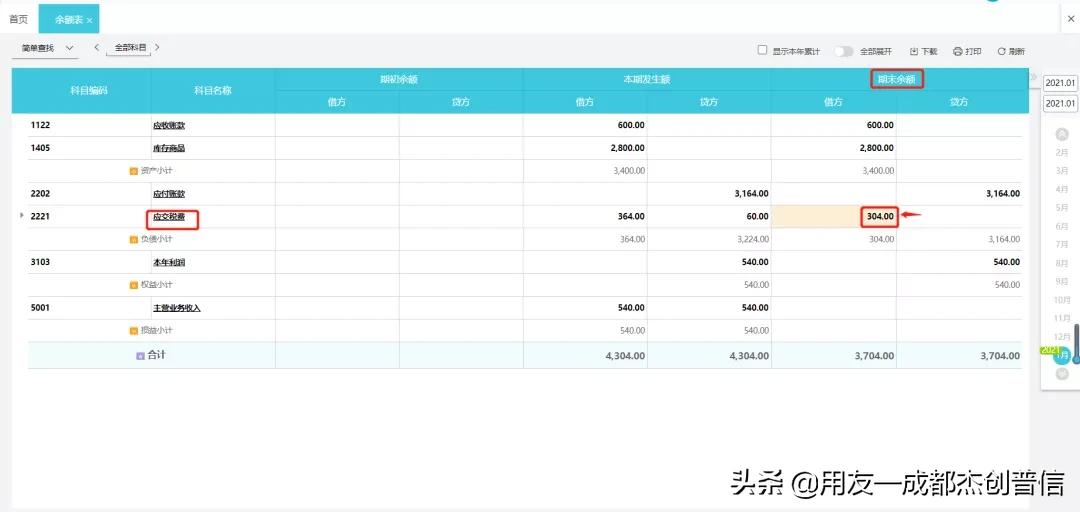The height and width of the screenshot is (512, 1080).
Task: Click the 364.00 debit amount for 应交税费
Action: coord(632,216)
